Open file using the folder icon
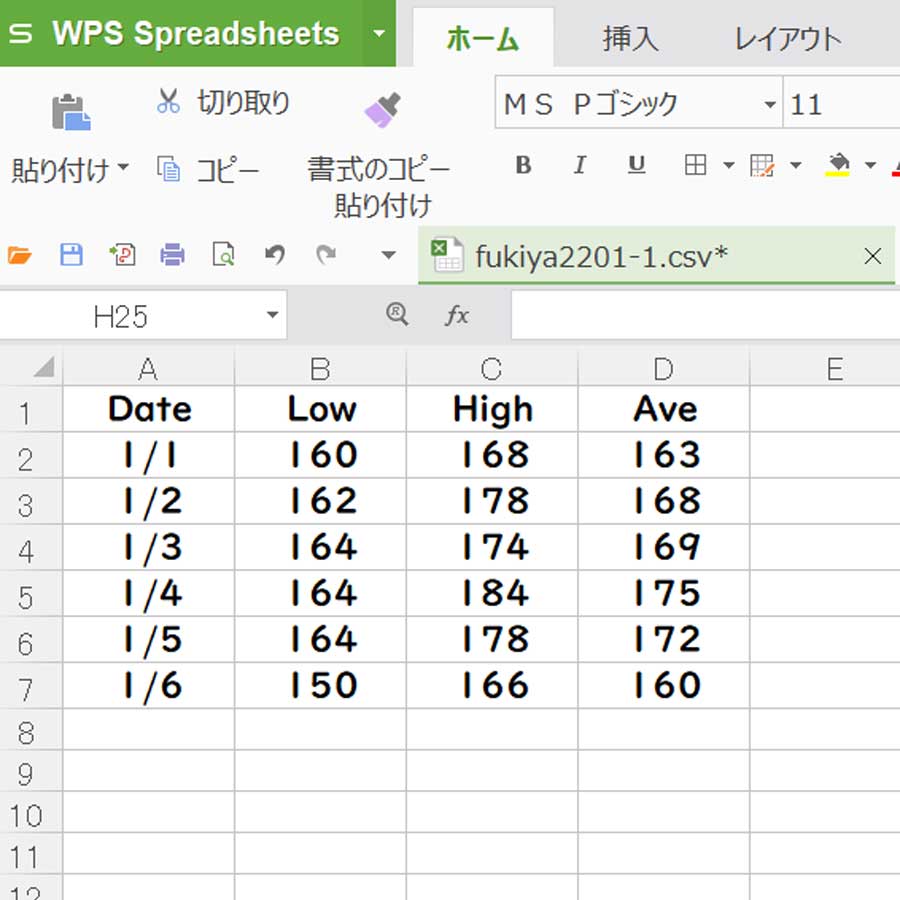 (20, 255)
